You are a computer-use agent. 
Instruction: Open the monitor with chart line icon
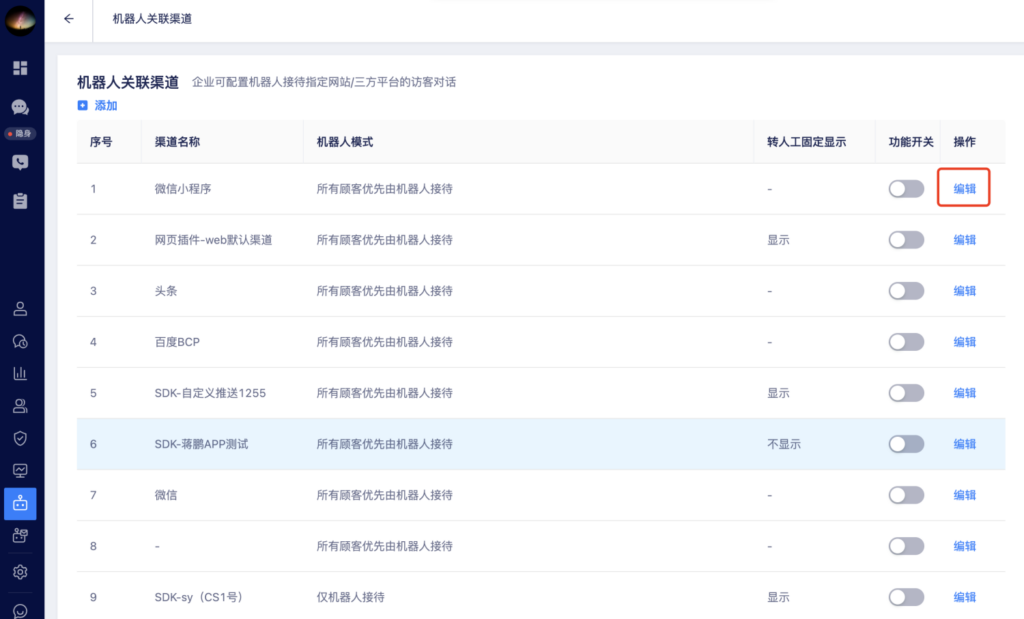pyautogui.click(x=20, y=471)
